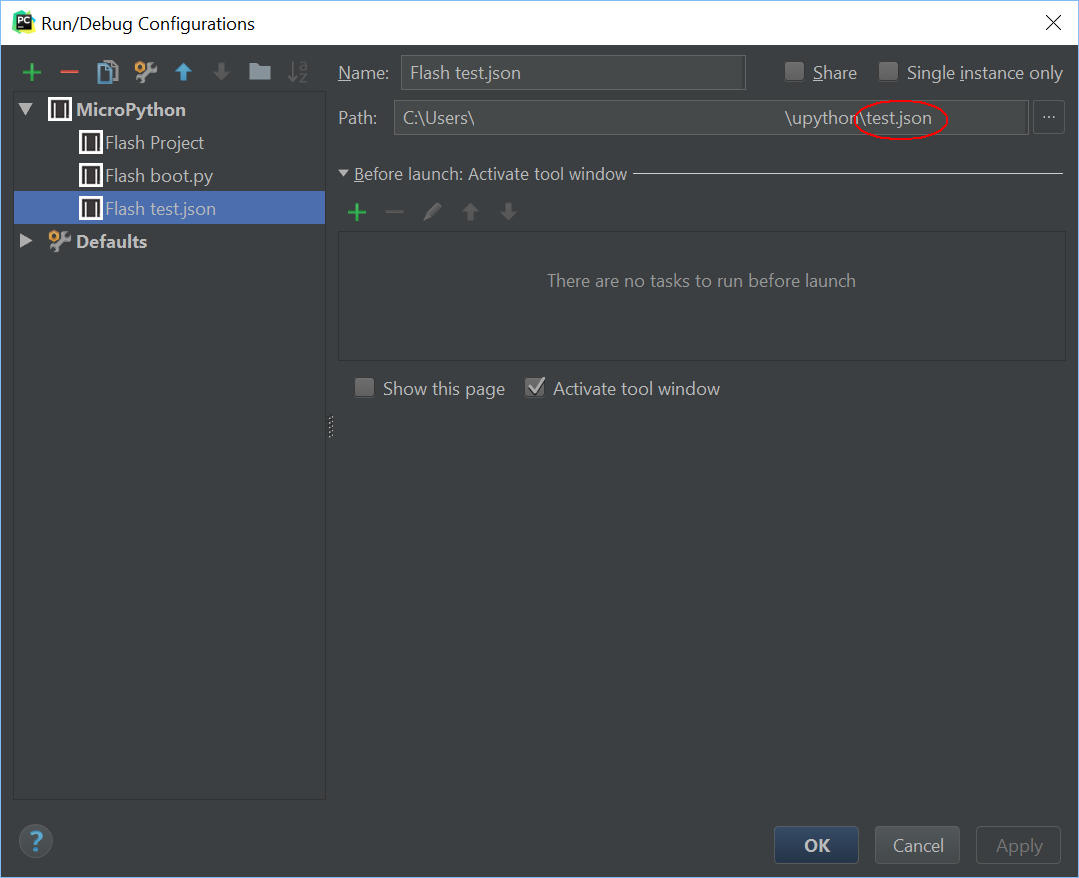Image resolution: width=1079 pixels, height=878 pixels.
Task: Click in the Name input field
Action: point(573,72)
